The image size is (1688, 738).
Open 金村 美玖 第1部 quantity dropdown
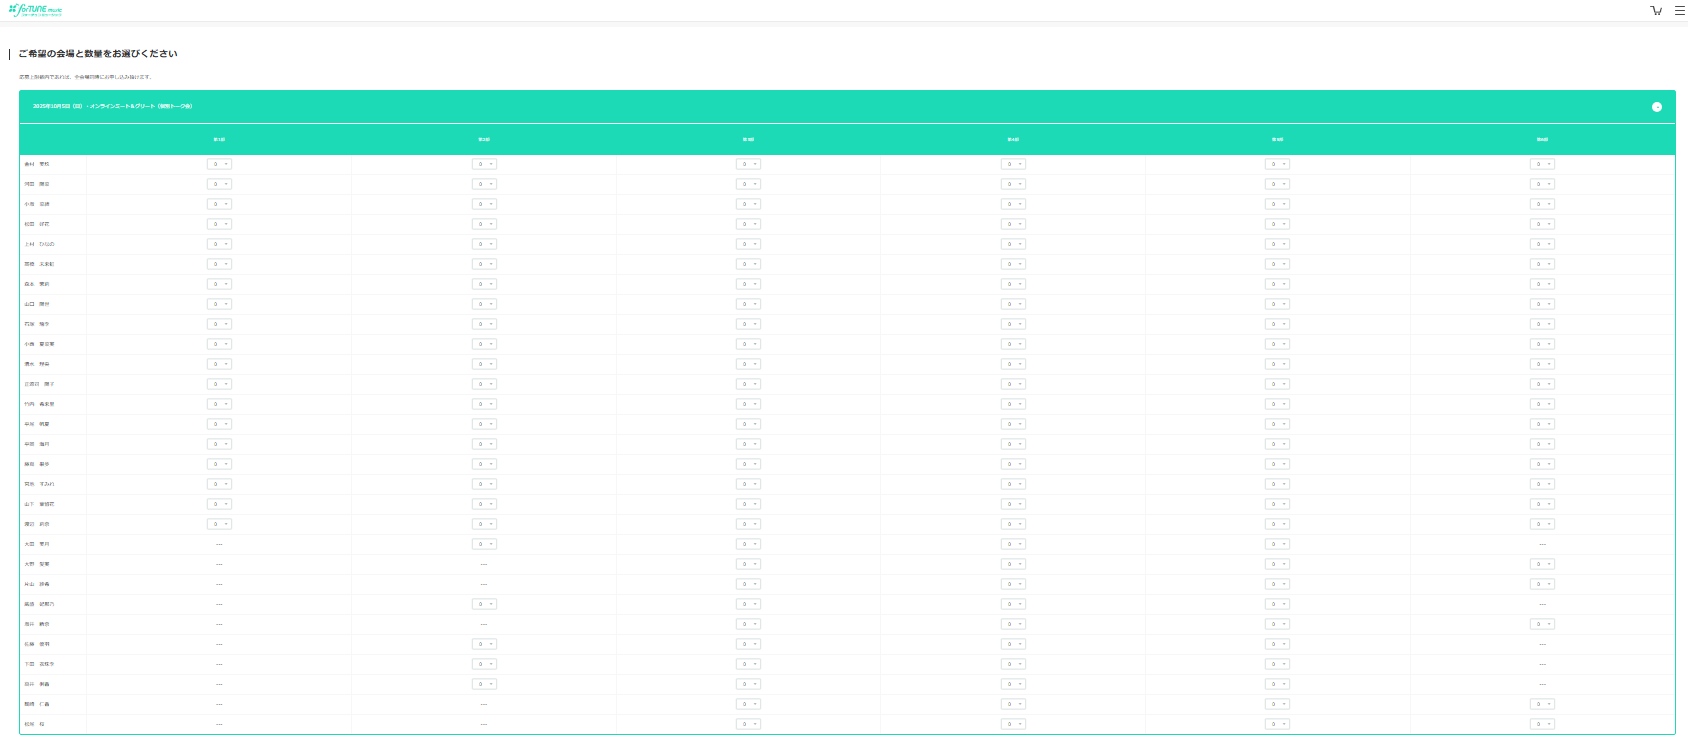click(x=219, y=164)
